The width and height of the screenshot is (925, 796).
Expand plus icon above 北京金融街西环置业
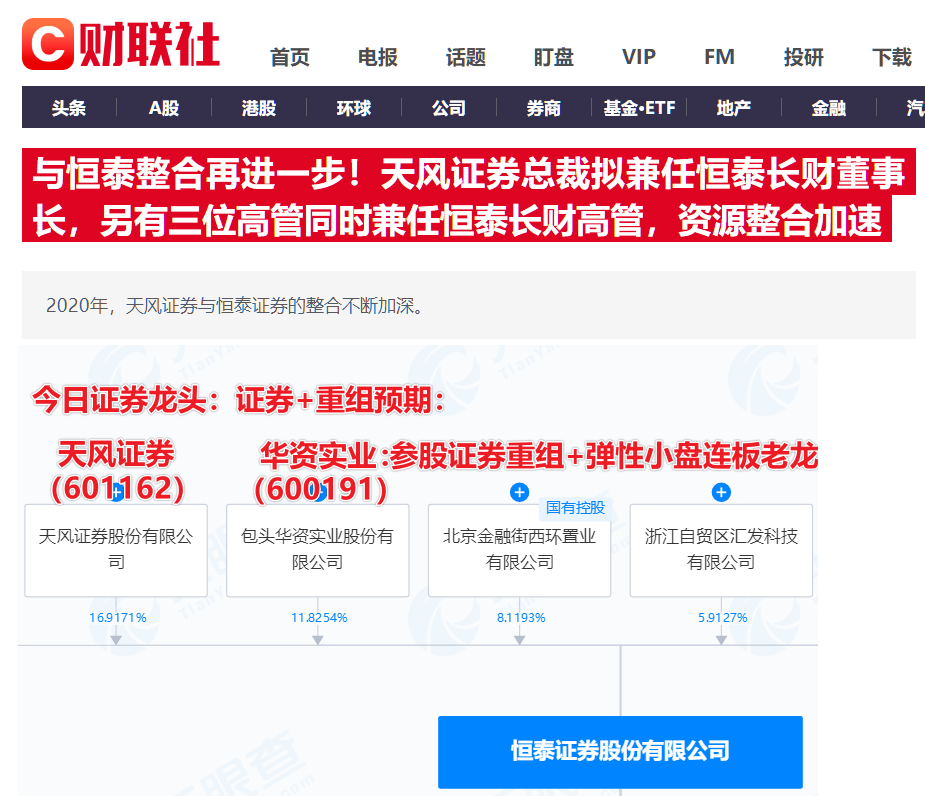pyautogui.click(x=519, y=492)
